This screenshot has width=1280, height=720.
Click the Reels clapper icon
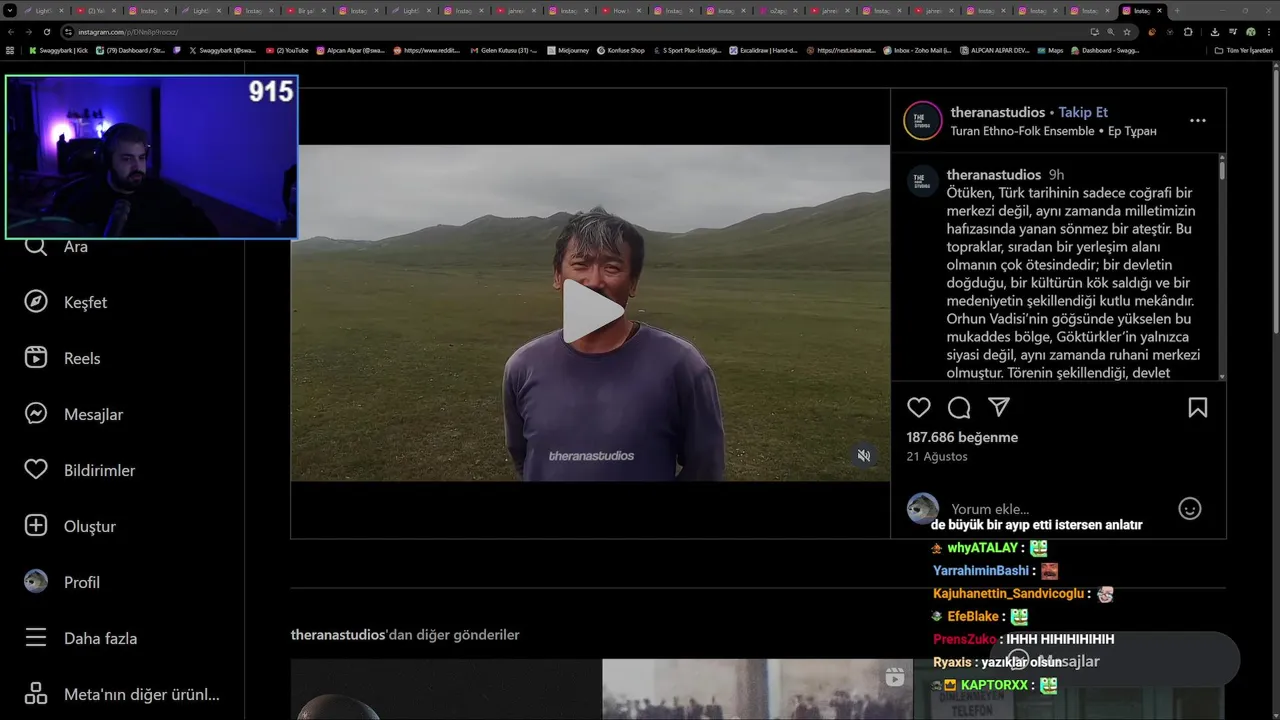pos(36,358)
